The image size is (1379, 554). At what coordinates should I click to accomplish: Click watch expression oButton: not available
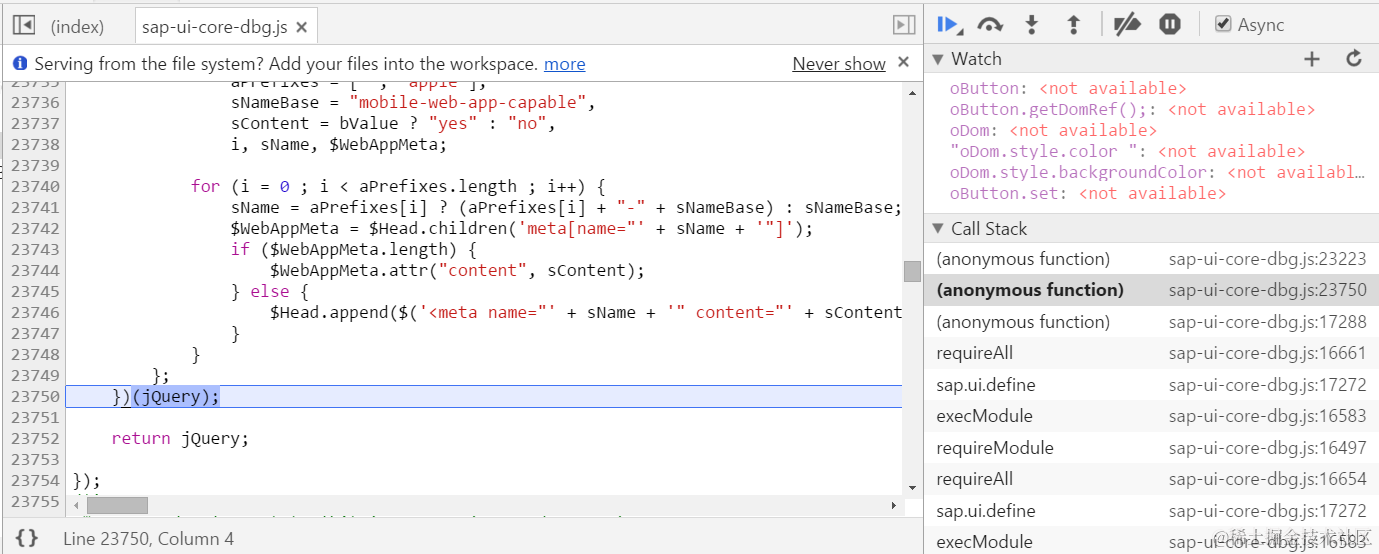1068,88
